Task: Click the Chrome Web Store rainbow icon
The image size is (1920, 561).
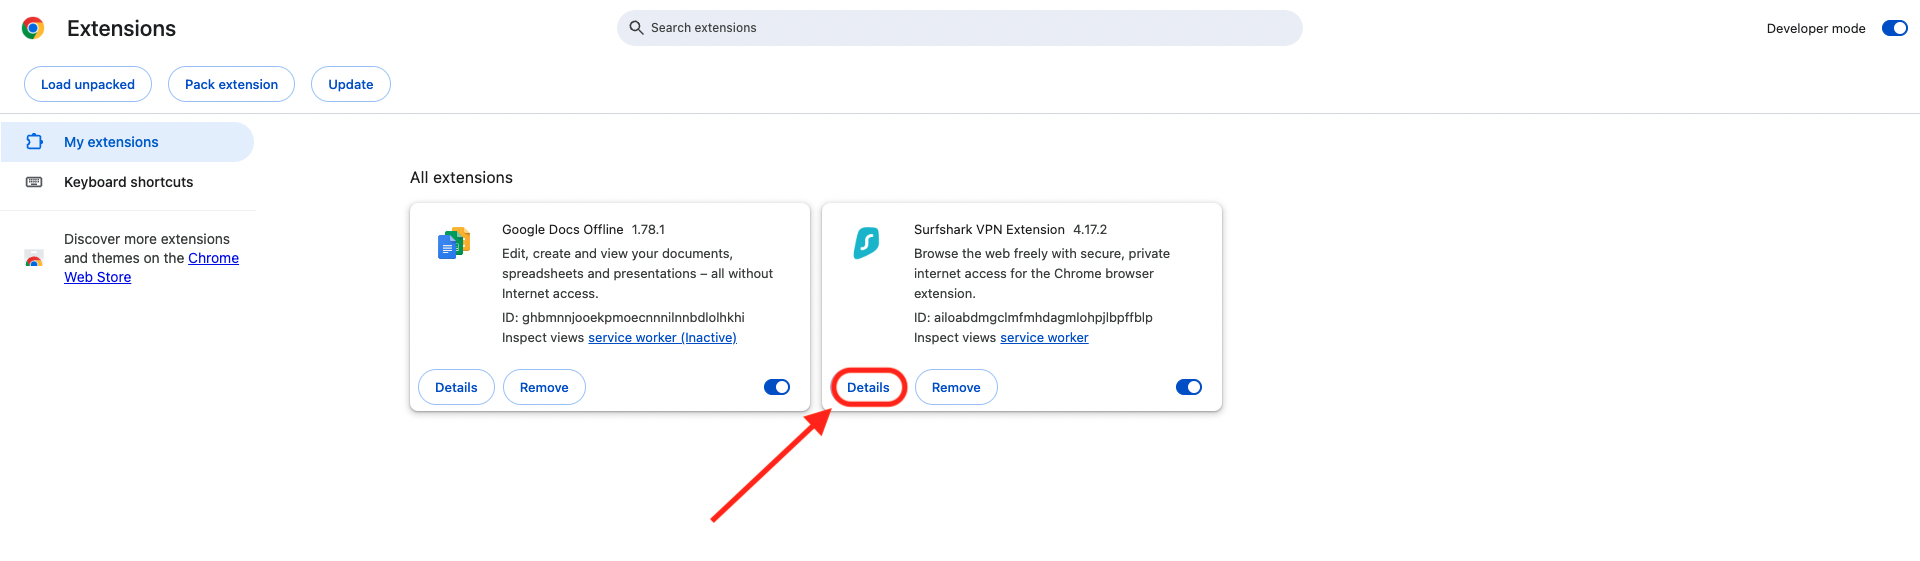Action: coord(34,259)
